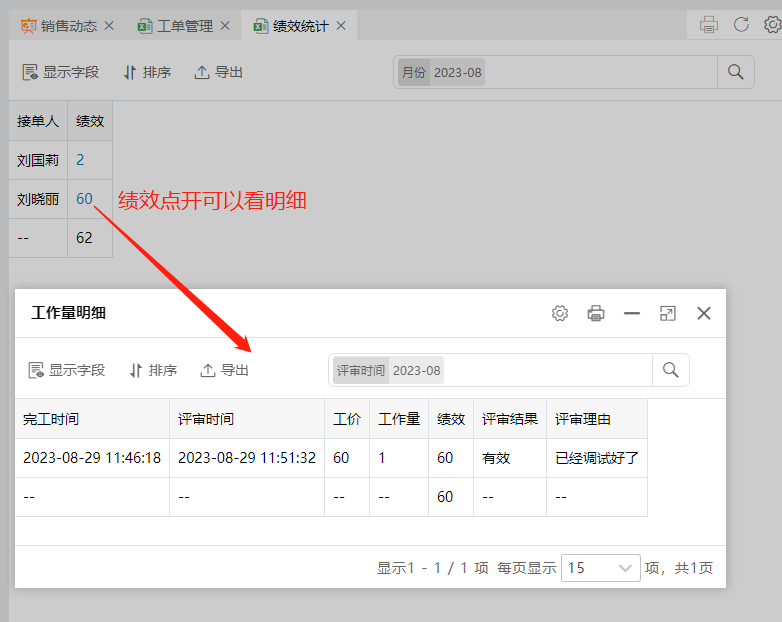Click the refresh icon in top bar
The width and height of the screenshot is (782, 622).
coord(741,24)
